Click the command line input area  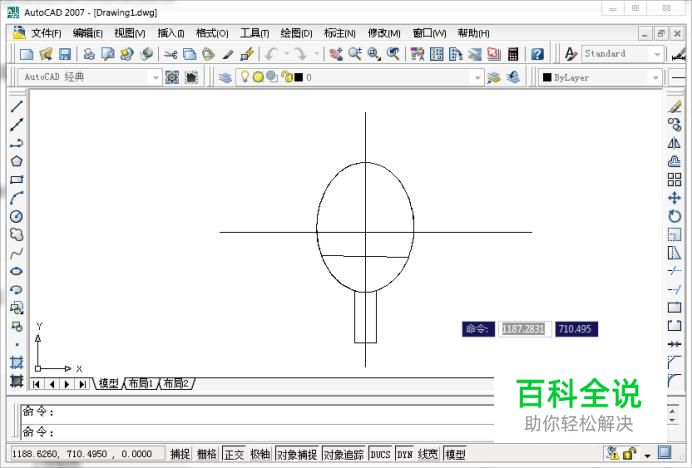tap(257, 432)
